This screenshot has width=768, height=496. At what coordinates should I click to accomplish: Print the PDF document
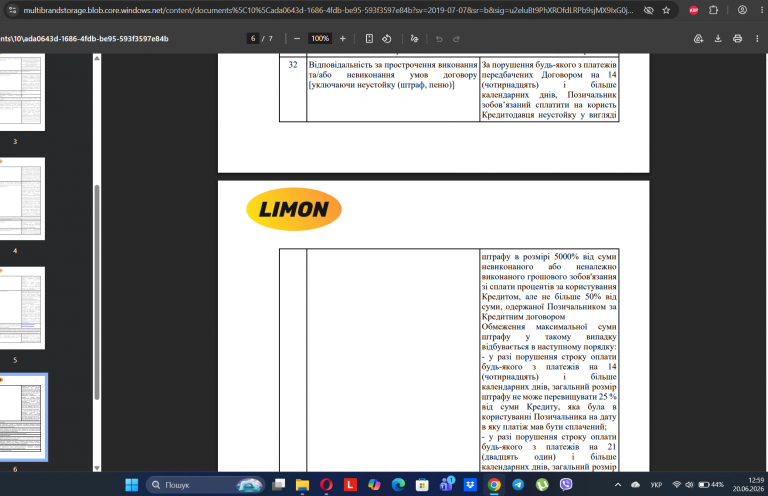737,39
